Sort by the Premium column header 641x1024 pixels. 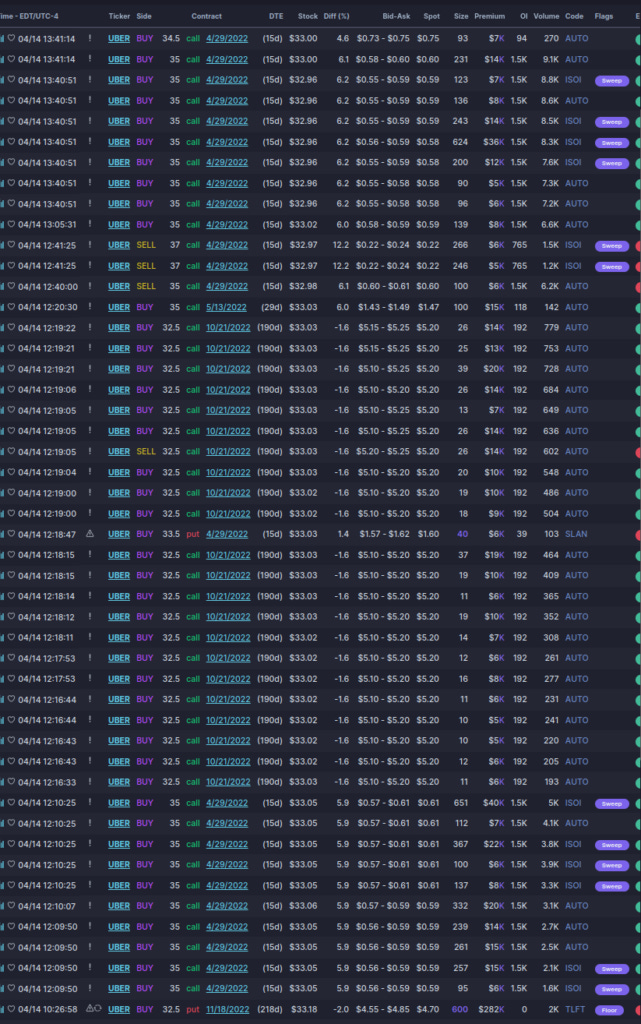[490, 16]
